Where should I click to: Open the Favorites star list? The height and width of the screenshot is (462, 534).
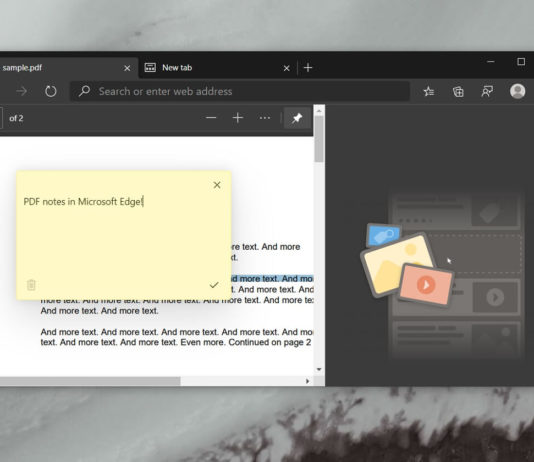pos(428,92)
